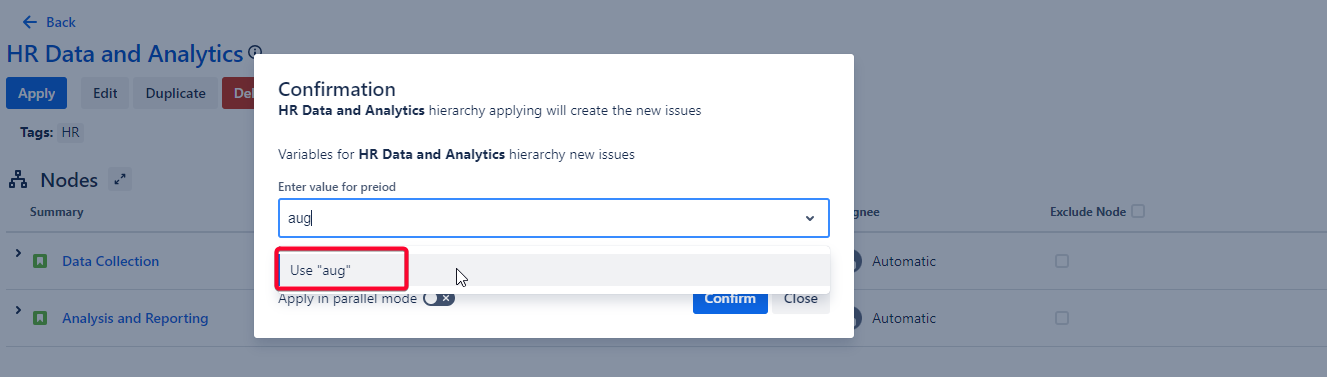
Task: Click the green Analysis and Reporting issue icon
Action: [40, 319]
